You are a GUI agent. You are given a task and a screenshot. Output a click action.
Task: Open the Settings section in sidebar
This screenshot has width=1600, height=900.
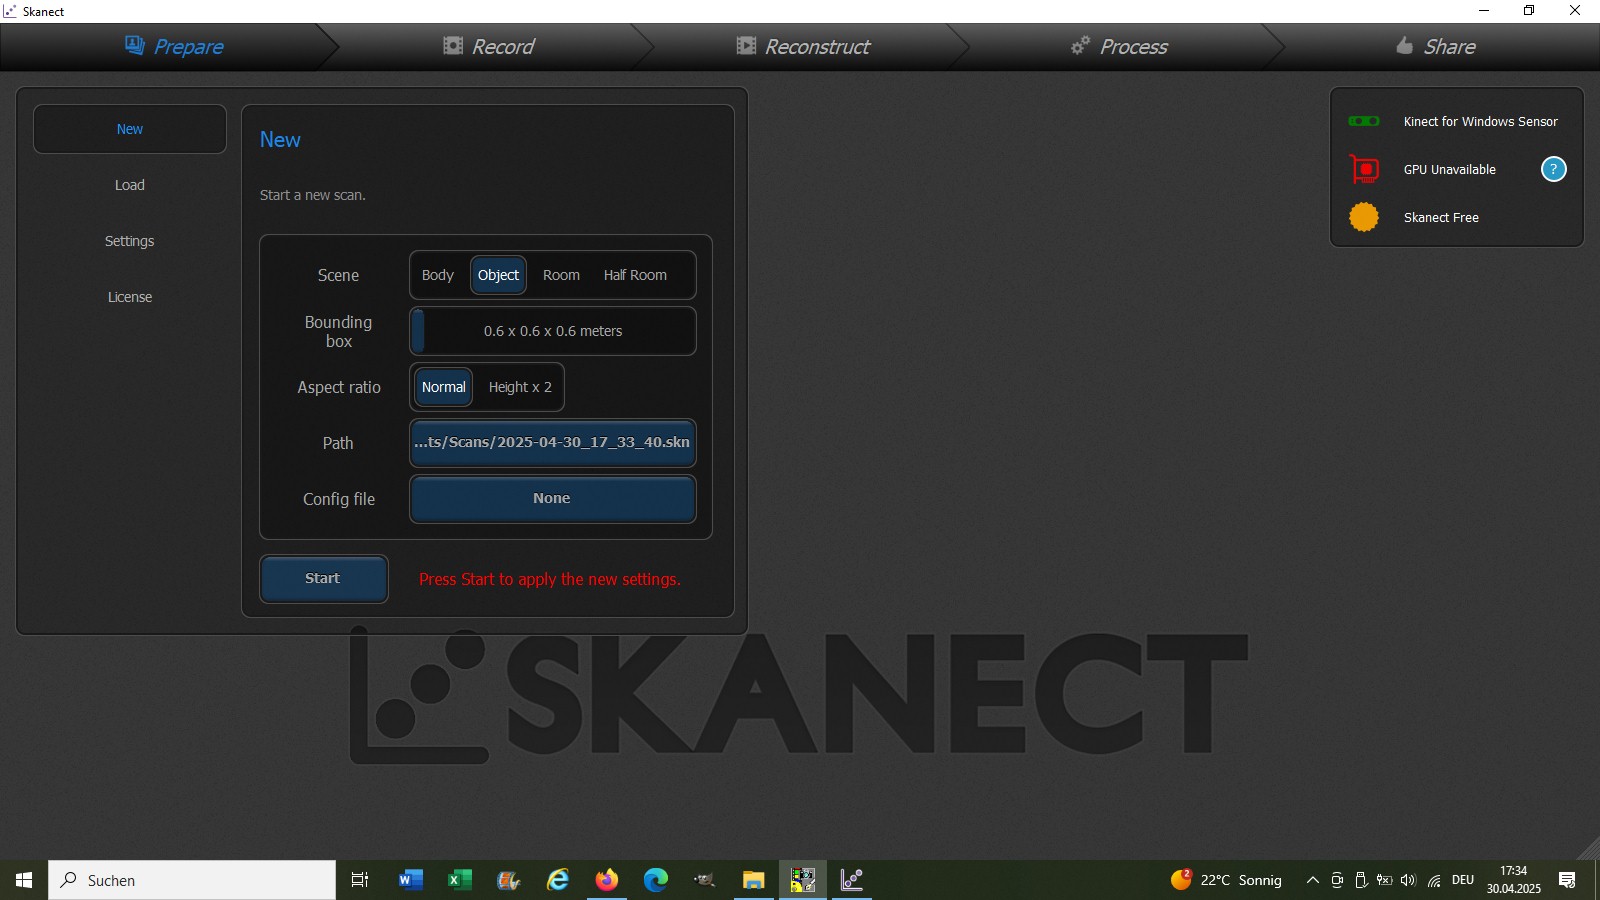(x=130, y=241)
